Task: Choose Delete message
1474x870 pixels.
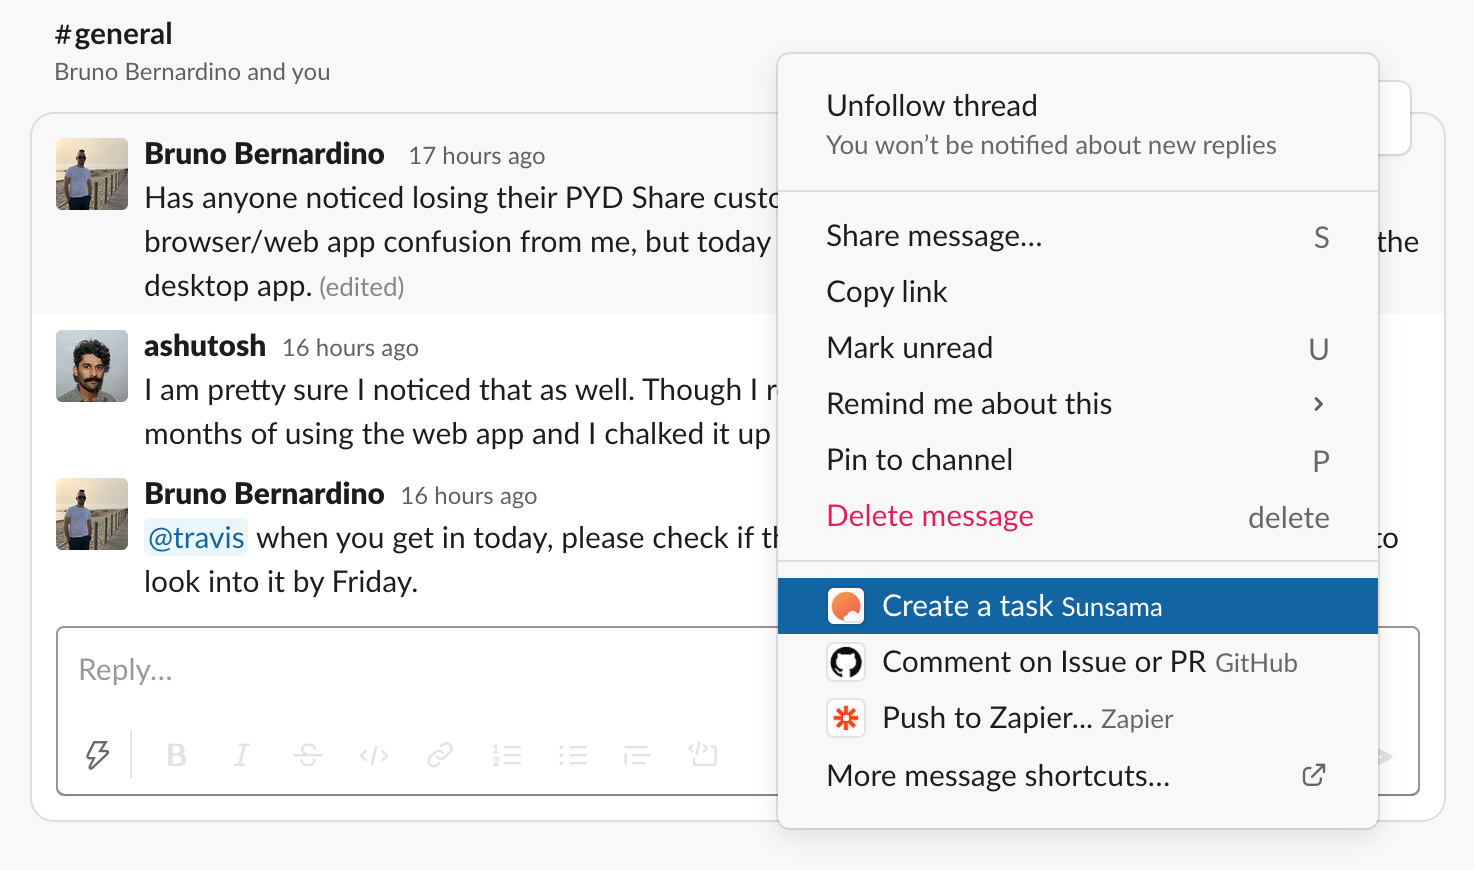Action: (x=929, y=516)
